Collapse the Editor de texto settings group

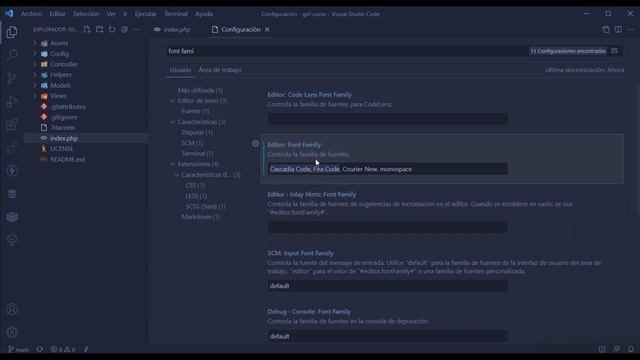[x=173, y=100]
